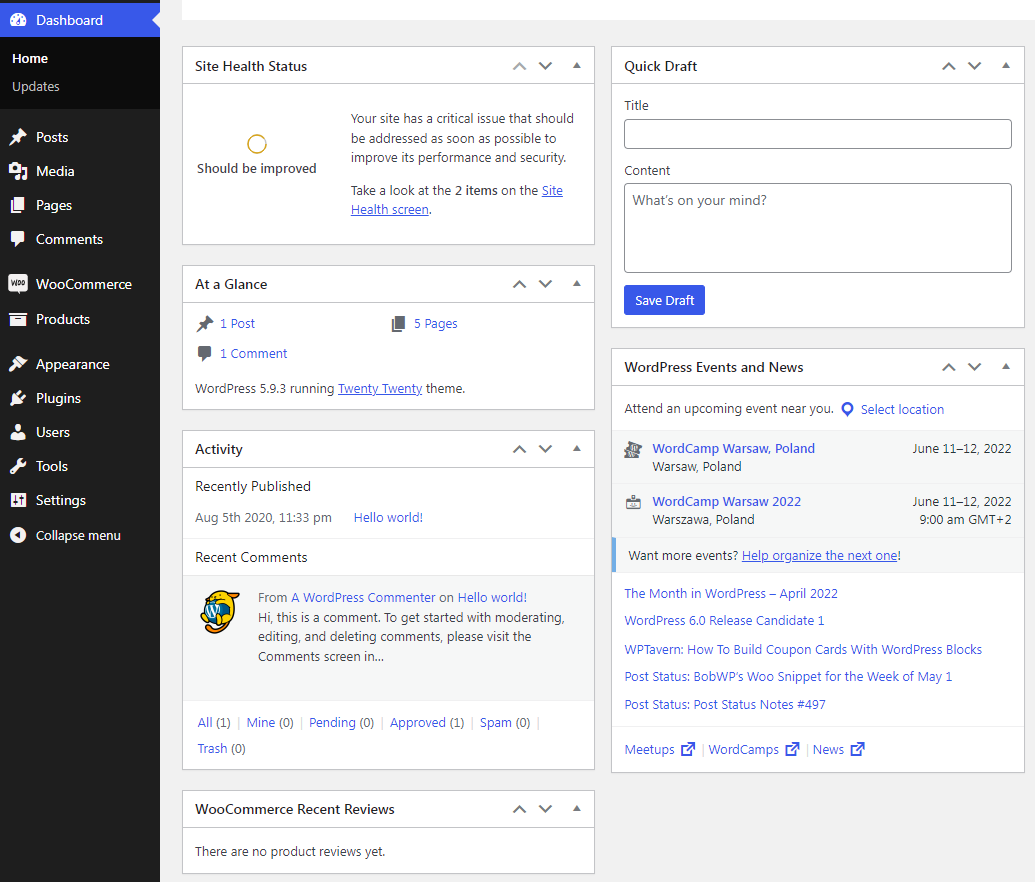
Task: Collapse the Site Health Status panel
Action: [576, 66]
